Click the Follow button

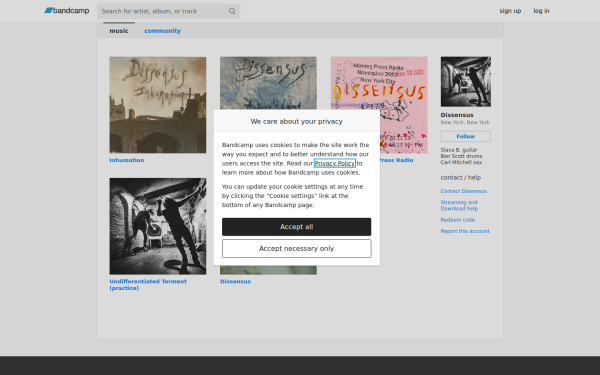[465, 136]
